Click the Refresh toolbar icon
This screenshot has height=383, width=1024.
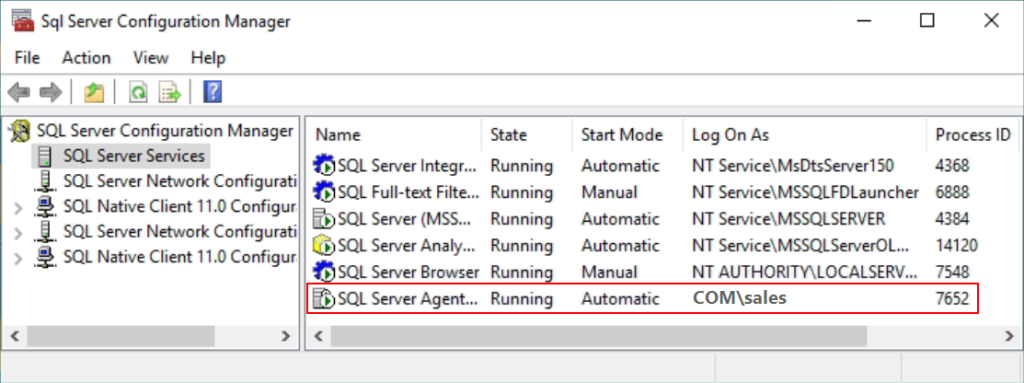(x=138, y=92)
